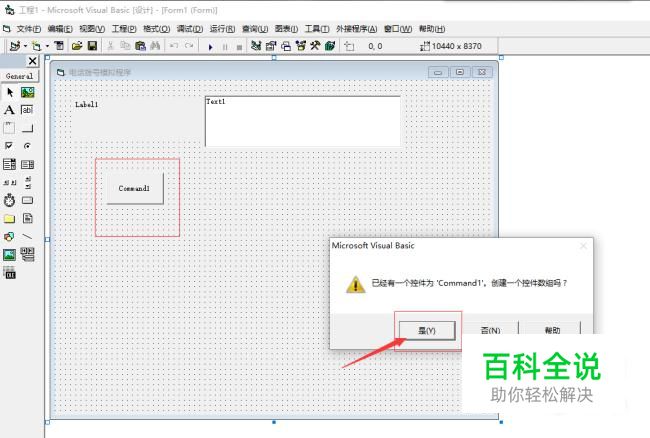Select the PictureBox control in toolbox
The height and width of the screenshot is (438, 650).
[x=28, y=92]
